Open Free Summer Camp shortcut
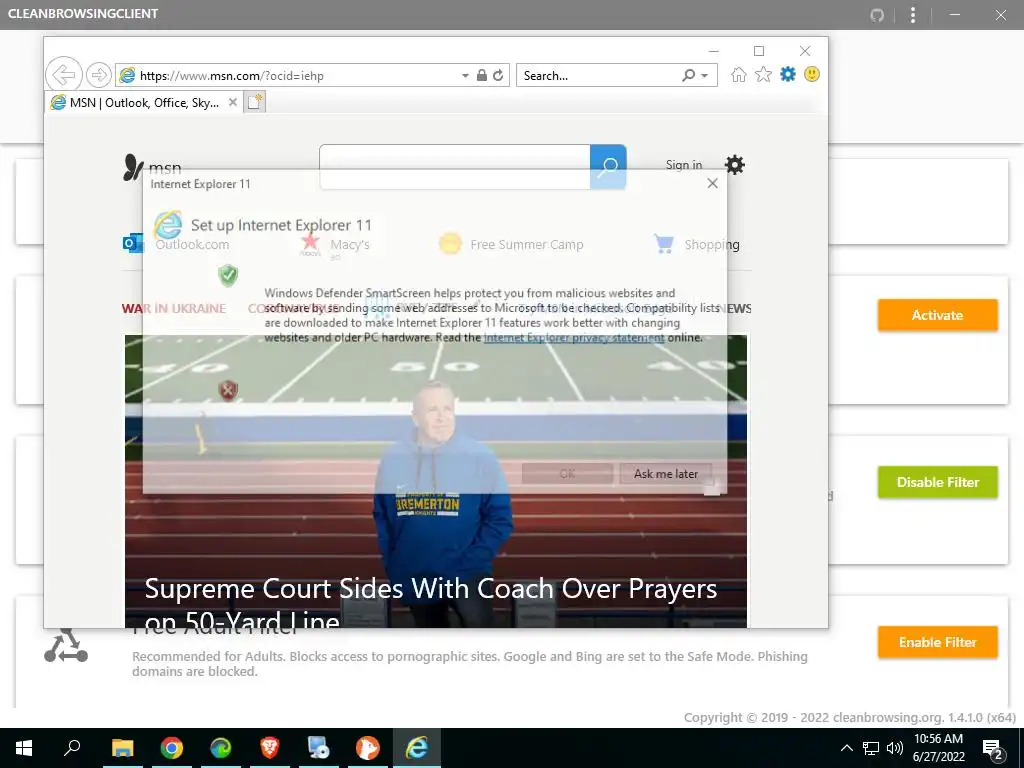This screenshot has width=1024, height=768. pyautogui.click(x=511, y=244)
